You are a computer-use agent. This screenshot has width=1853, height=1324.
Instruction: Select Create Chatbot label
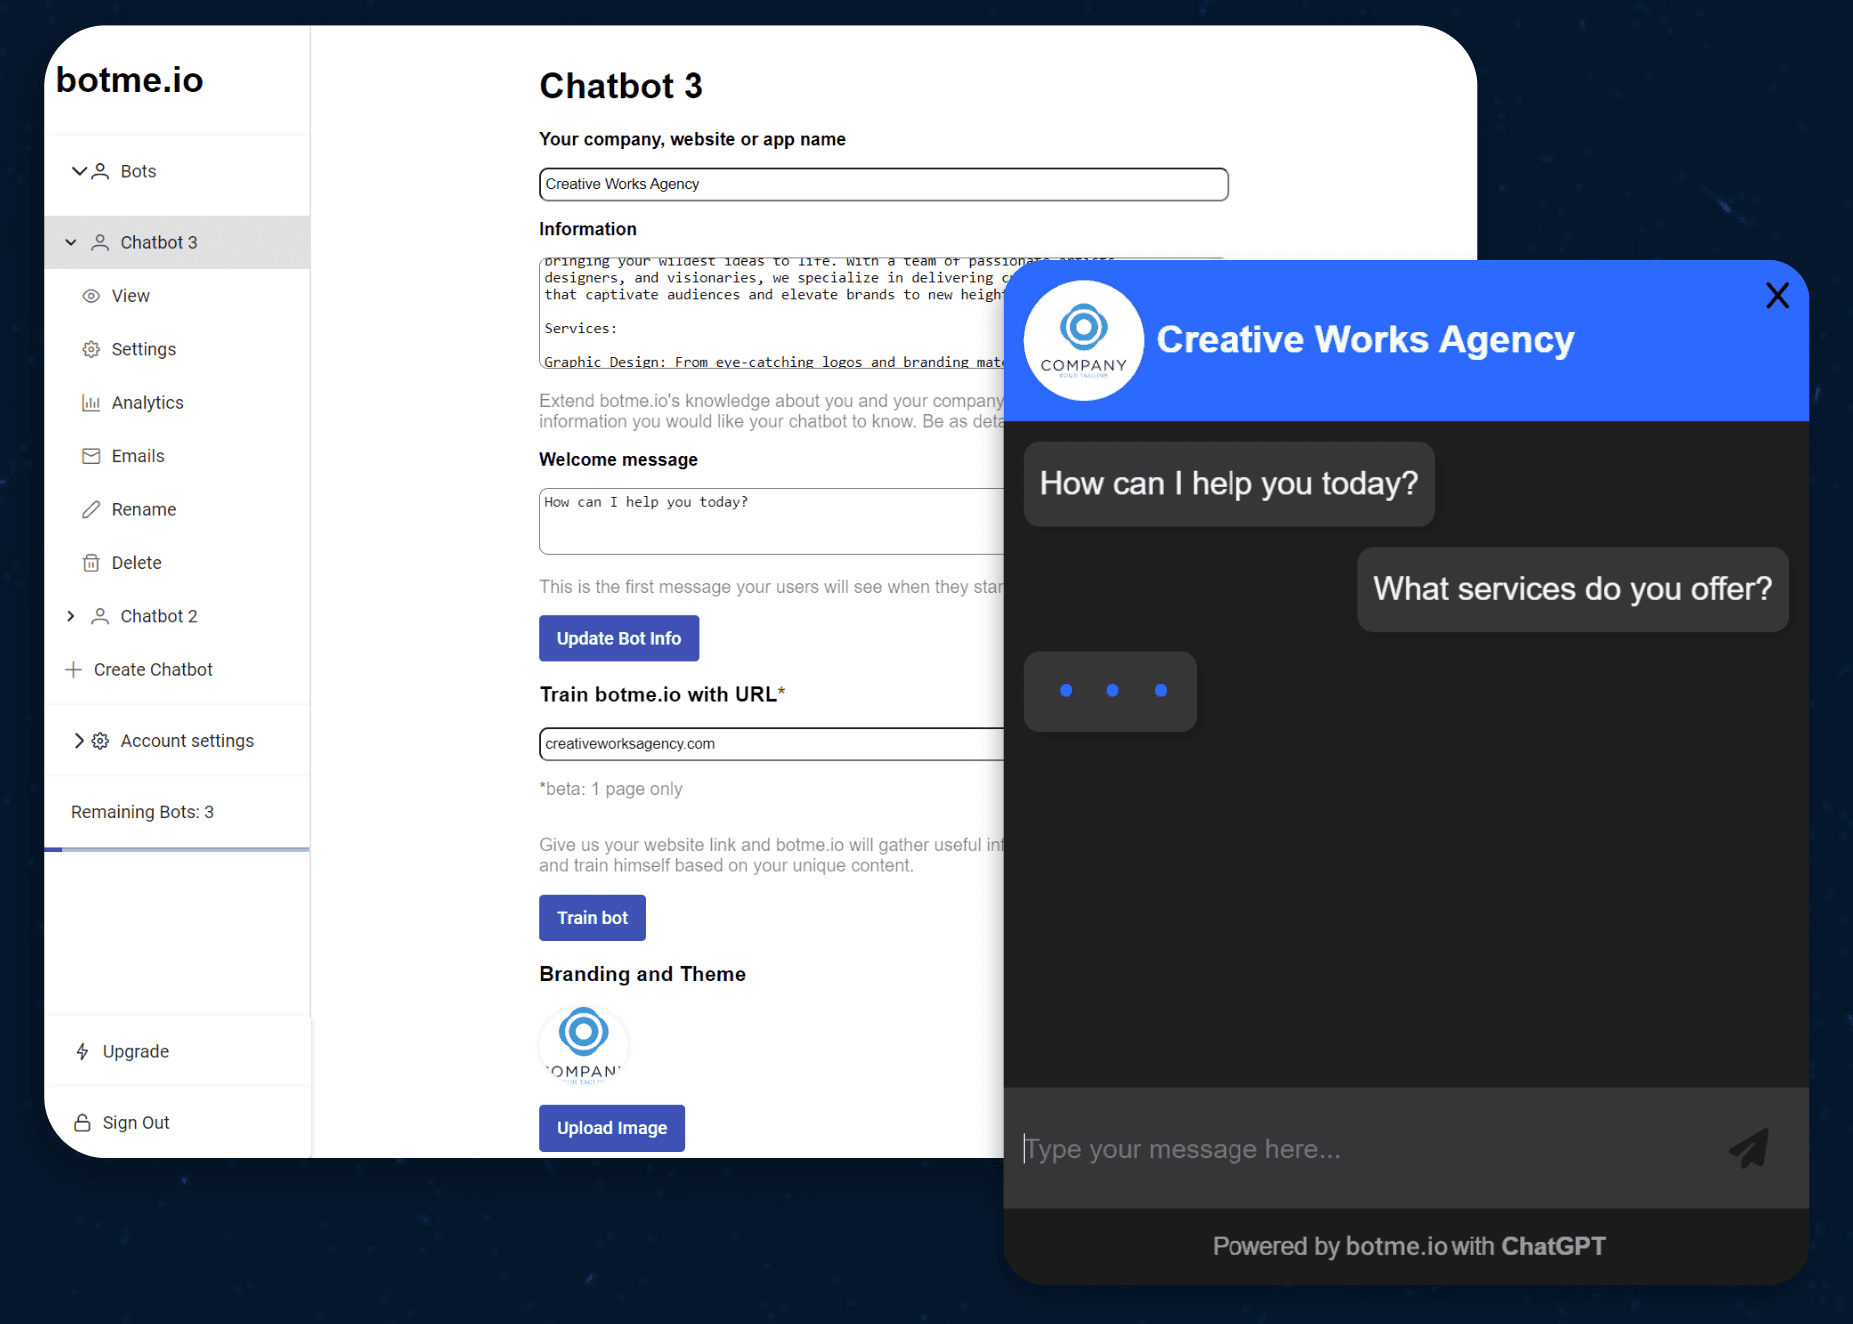pos(153,669)
